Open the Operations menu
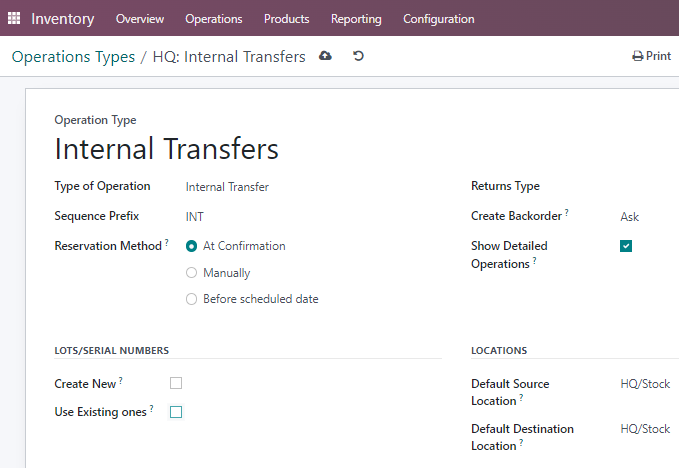Image resolution: width=679 pixels, height=468 pixels. 214,19
